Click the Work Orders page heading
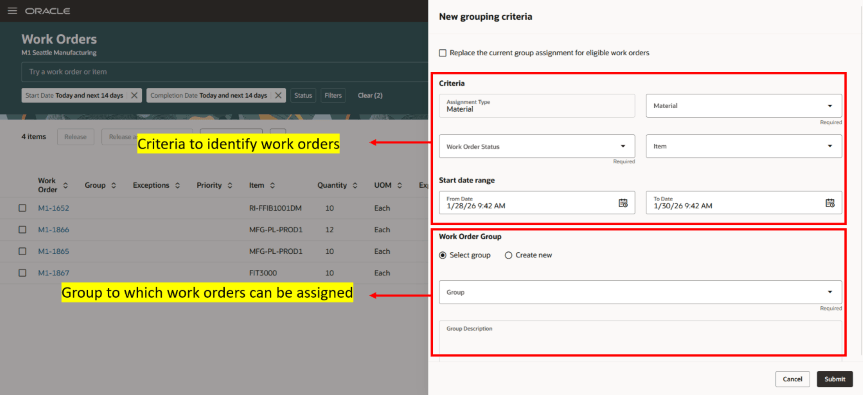863x395 pixels. pyautogui.click(x=59, y=39)
